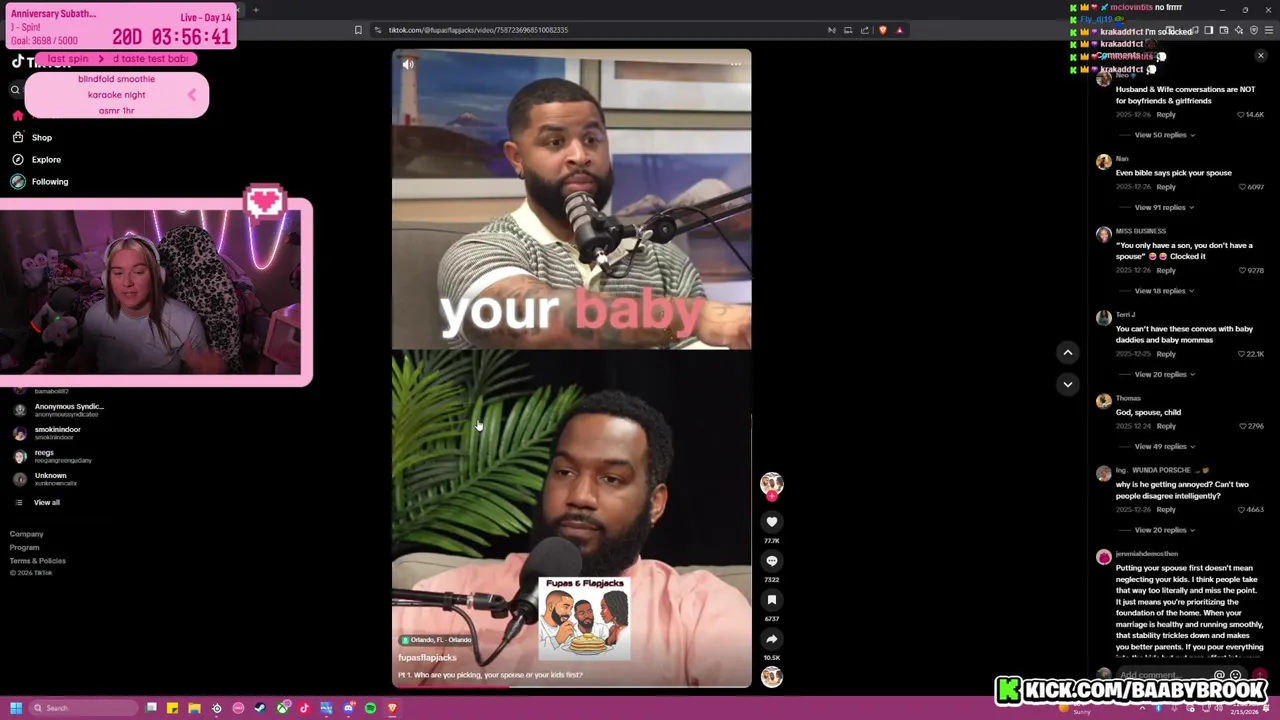
Task: Click the Windows taskbar Search box
Action: point(83,708)
